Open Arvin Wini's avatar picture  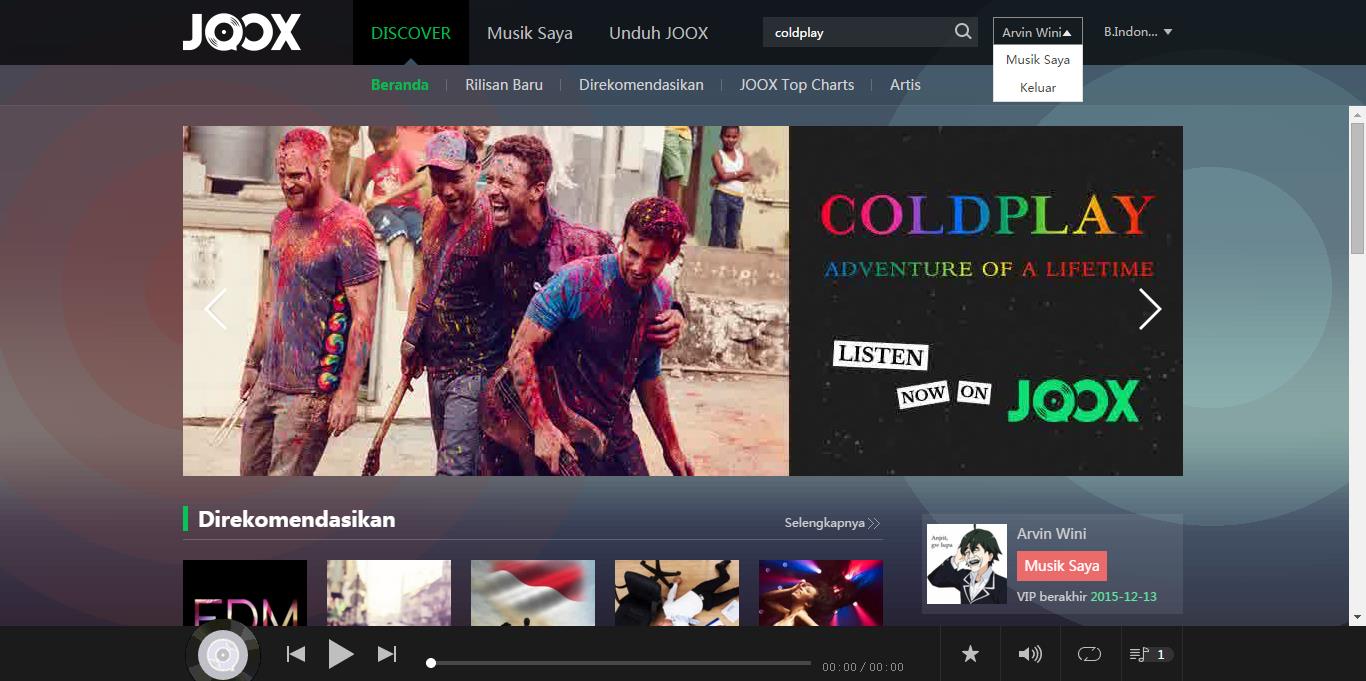(x=967, y=564)
